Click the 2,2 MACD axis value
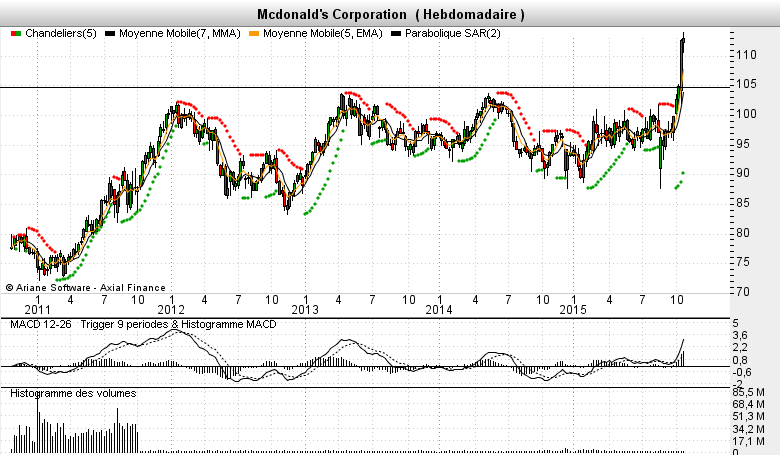 click(x=740, y=347)
